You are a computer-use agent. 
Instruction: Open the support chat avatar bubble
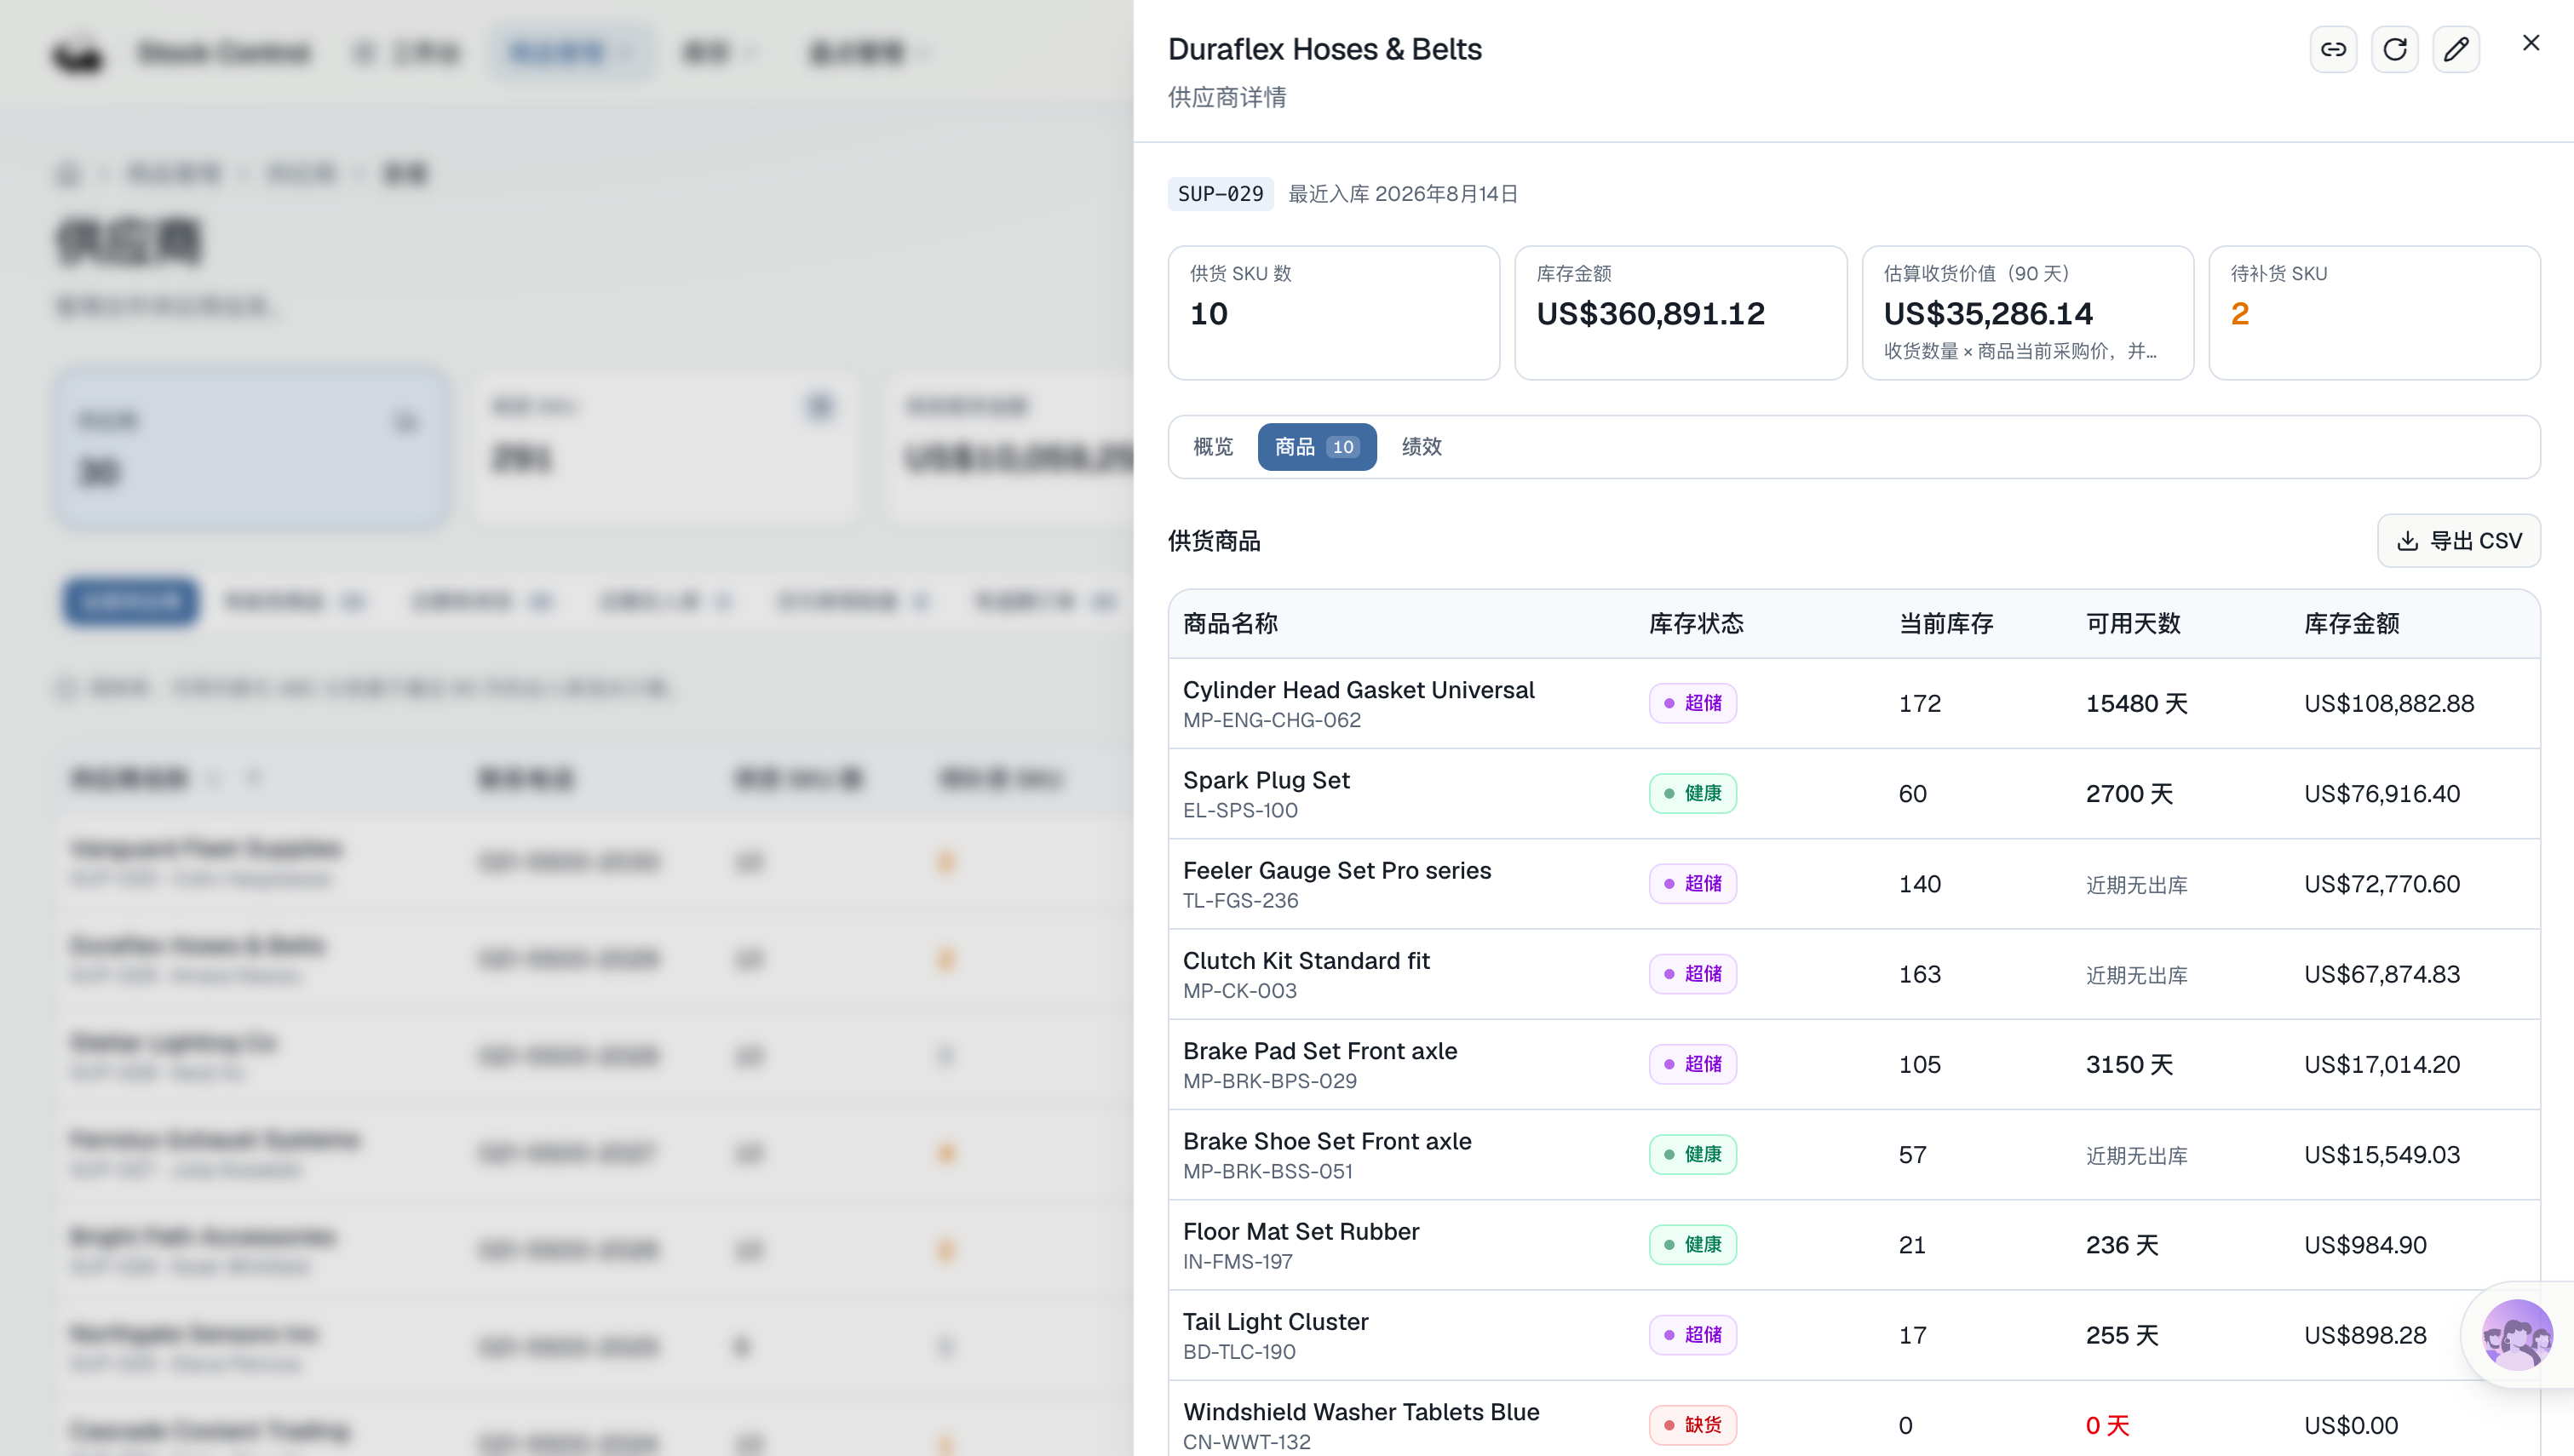(2517, 1335)
